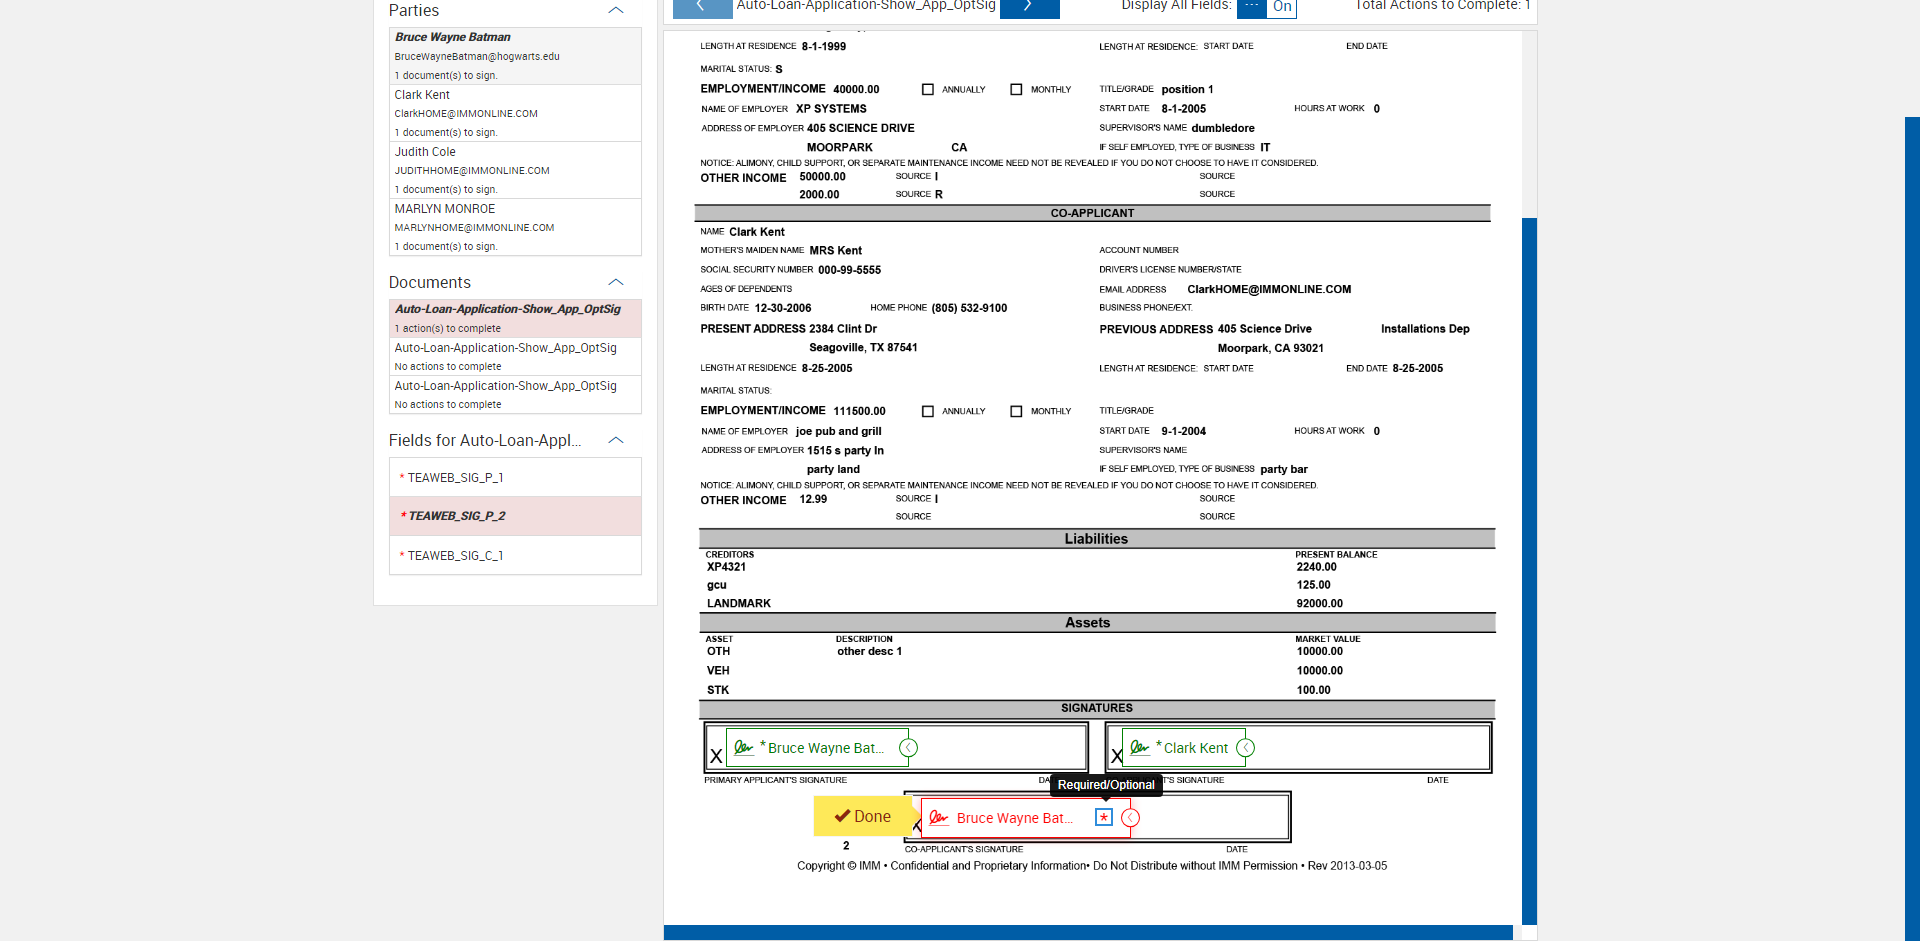Screen dimensions: 1920x941
Task: Go to the previous document with the left arrow
Action: click(702, 8)
